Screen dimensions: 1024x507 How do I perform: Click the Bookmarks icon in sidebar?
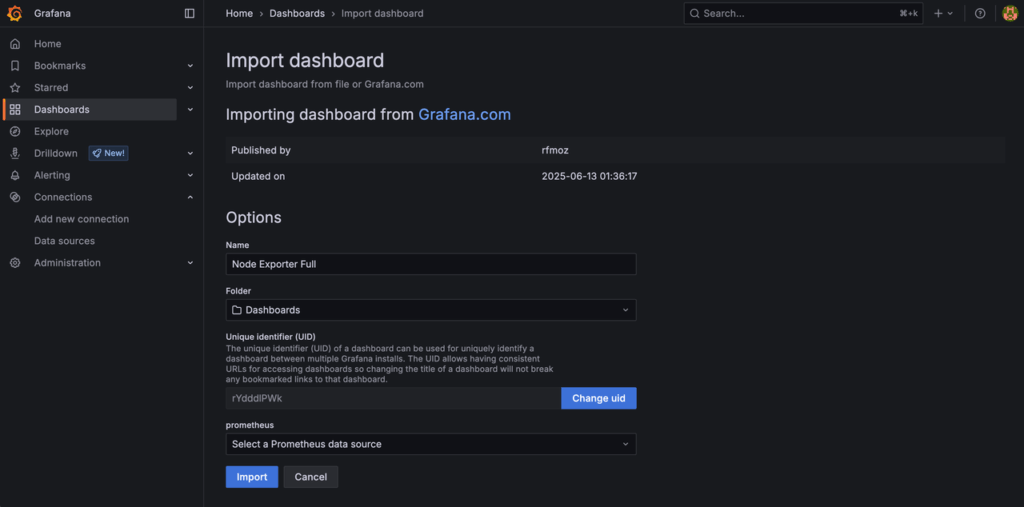(15, 66)
